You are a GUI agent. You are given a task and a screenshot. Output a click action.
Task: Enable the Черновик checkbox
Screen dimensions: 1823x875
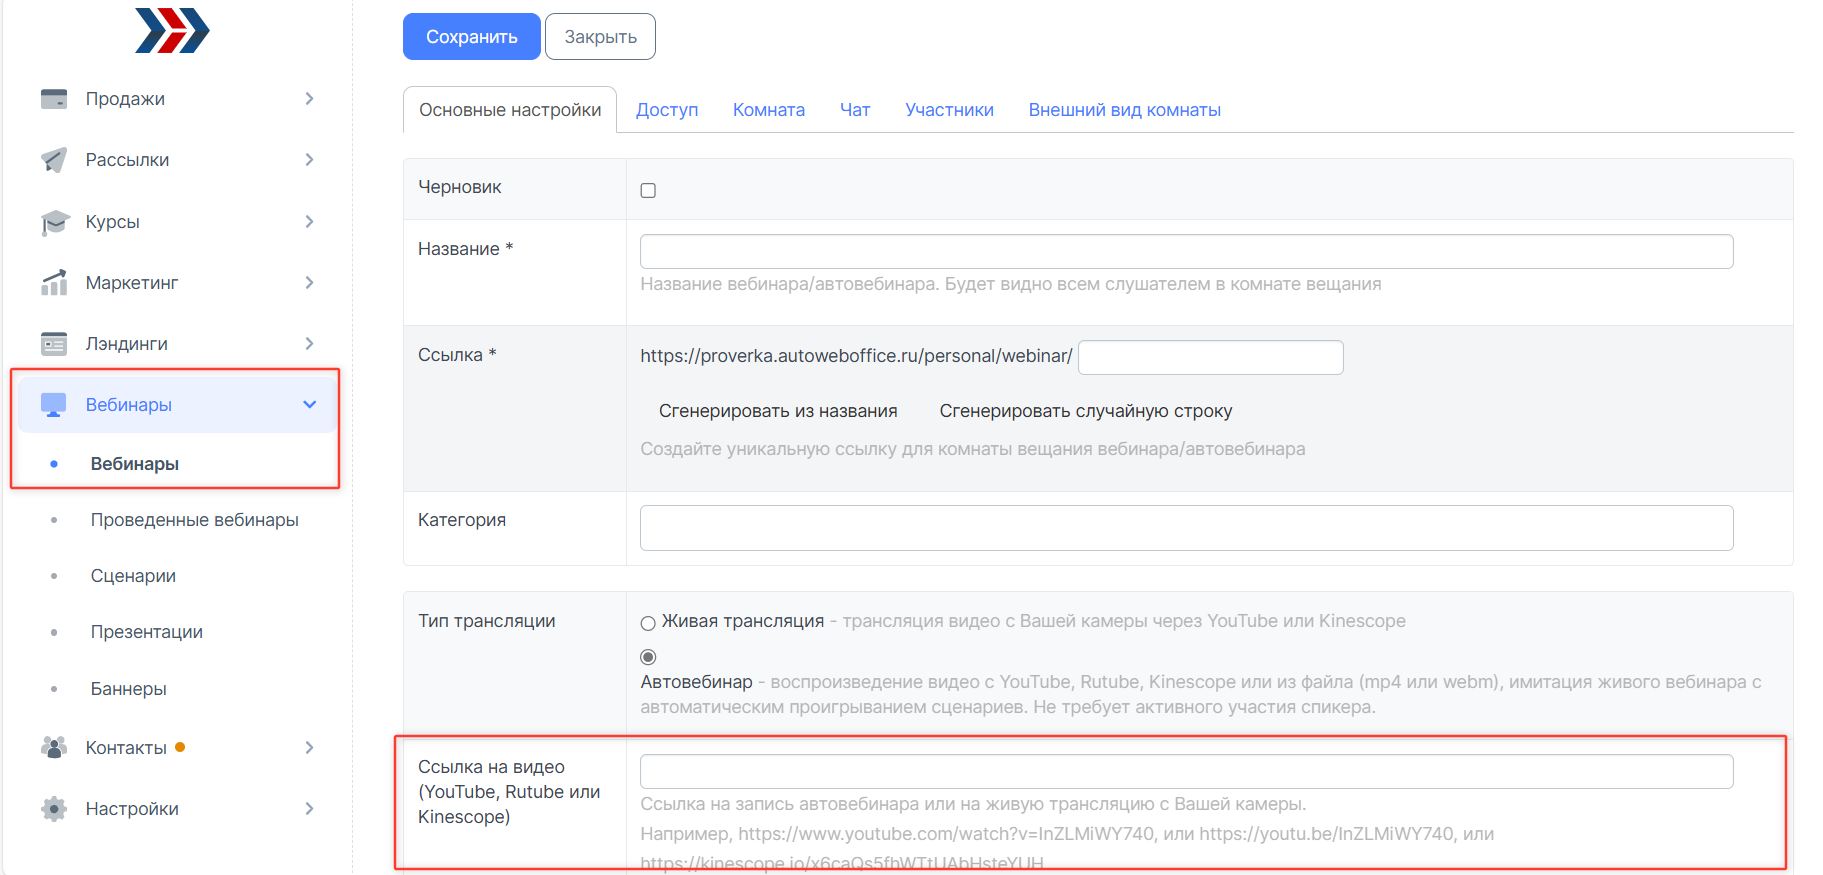pyautogui.click(x=648, y=190)
